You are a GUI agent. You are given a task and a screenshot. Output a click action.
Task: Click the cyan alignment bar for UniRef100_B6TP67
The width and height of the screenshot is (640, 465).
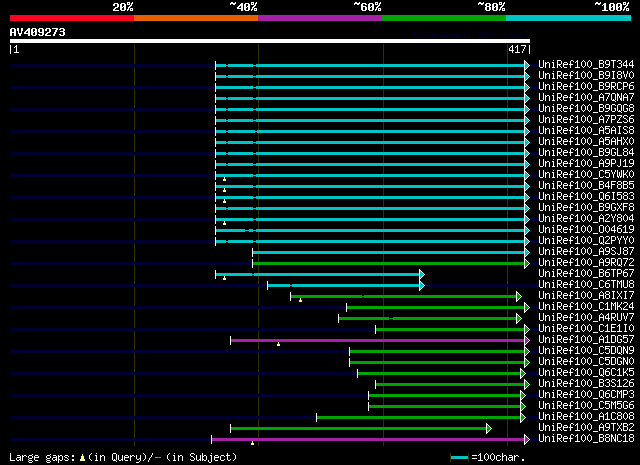tap(318, 274)
